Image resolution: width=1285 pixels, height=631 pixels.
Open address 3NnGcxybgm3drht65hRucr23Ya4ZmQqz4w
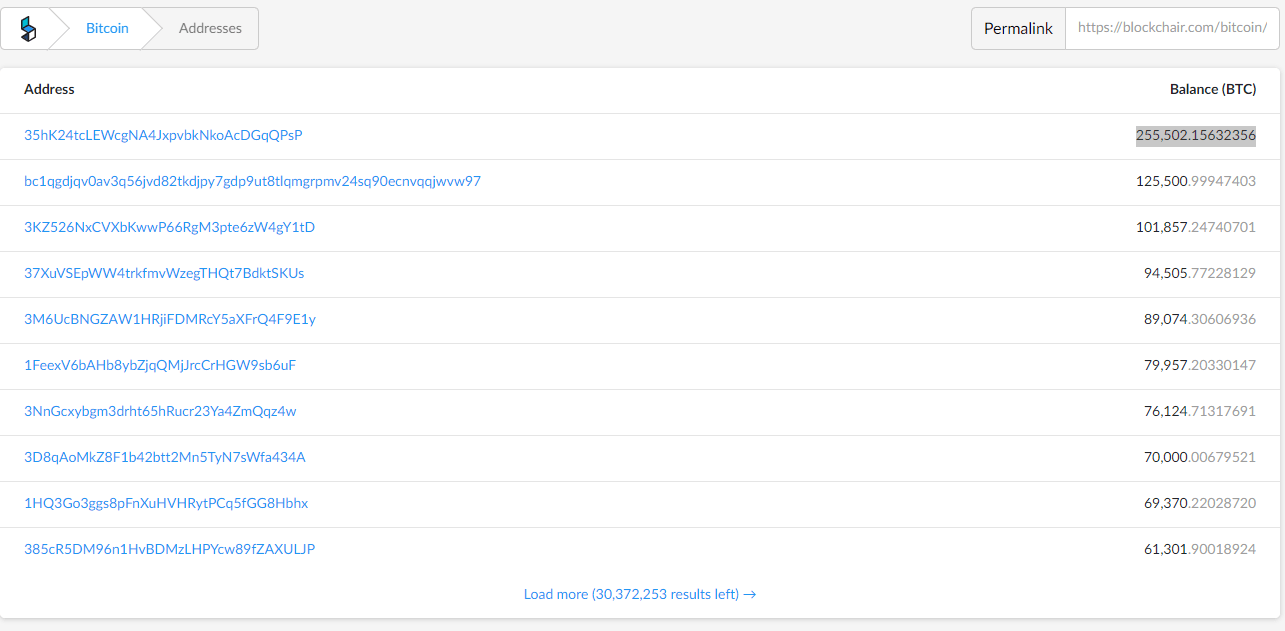click(160, 411)
